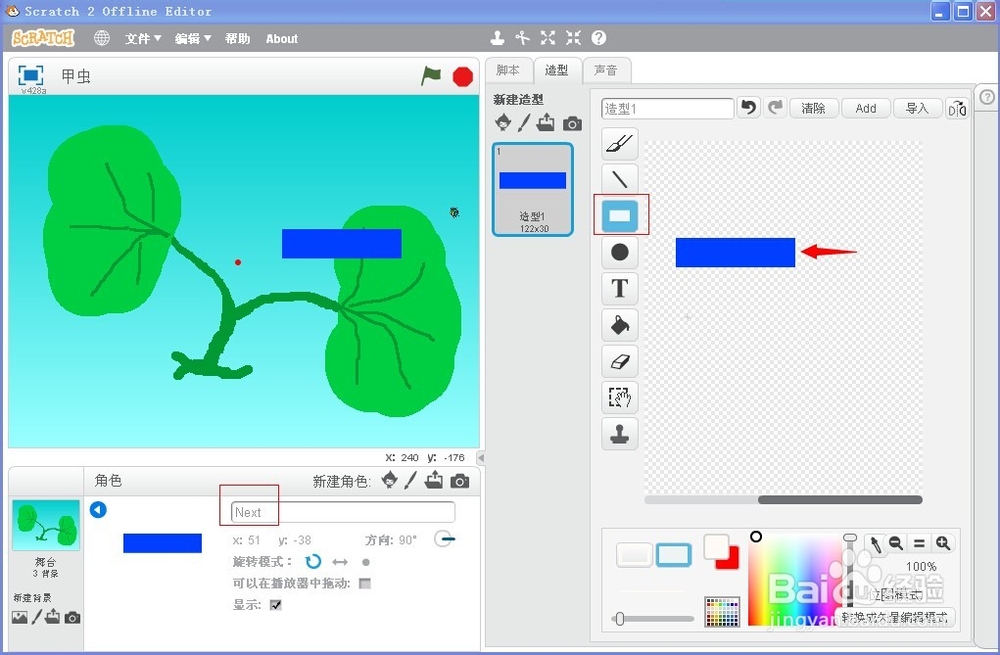Convert to vector mode button
The image size is (1000, 655).
pyautogui.click(x=895, y=617)
